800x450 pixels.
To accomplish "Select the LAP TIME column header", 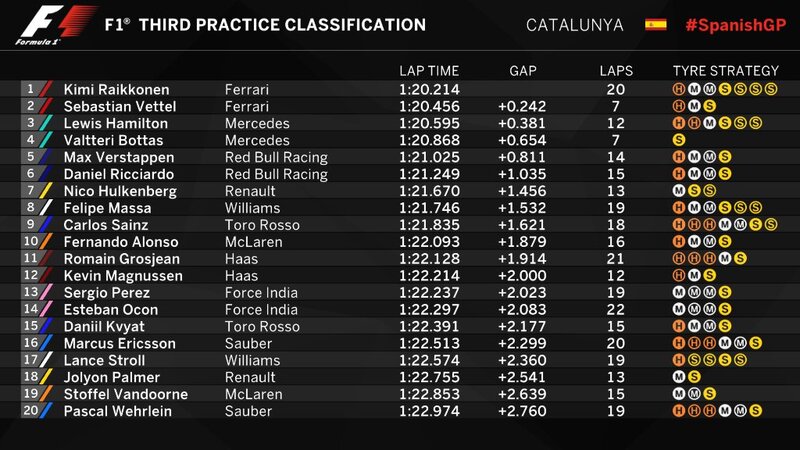I will pos(429,71).
